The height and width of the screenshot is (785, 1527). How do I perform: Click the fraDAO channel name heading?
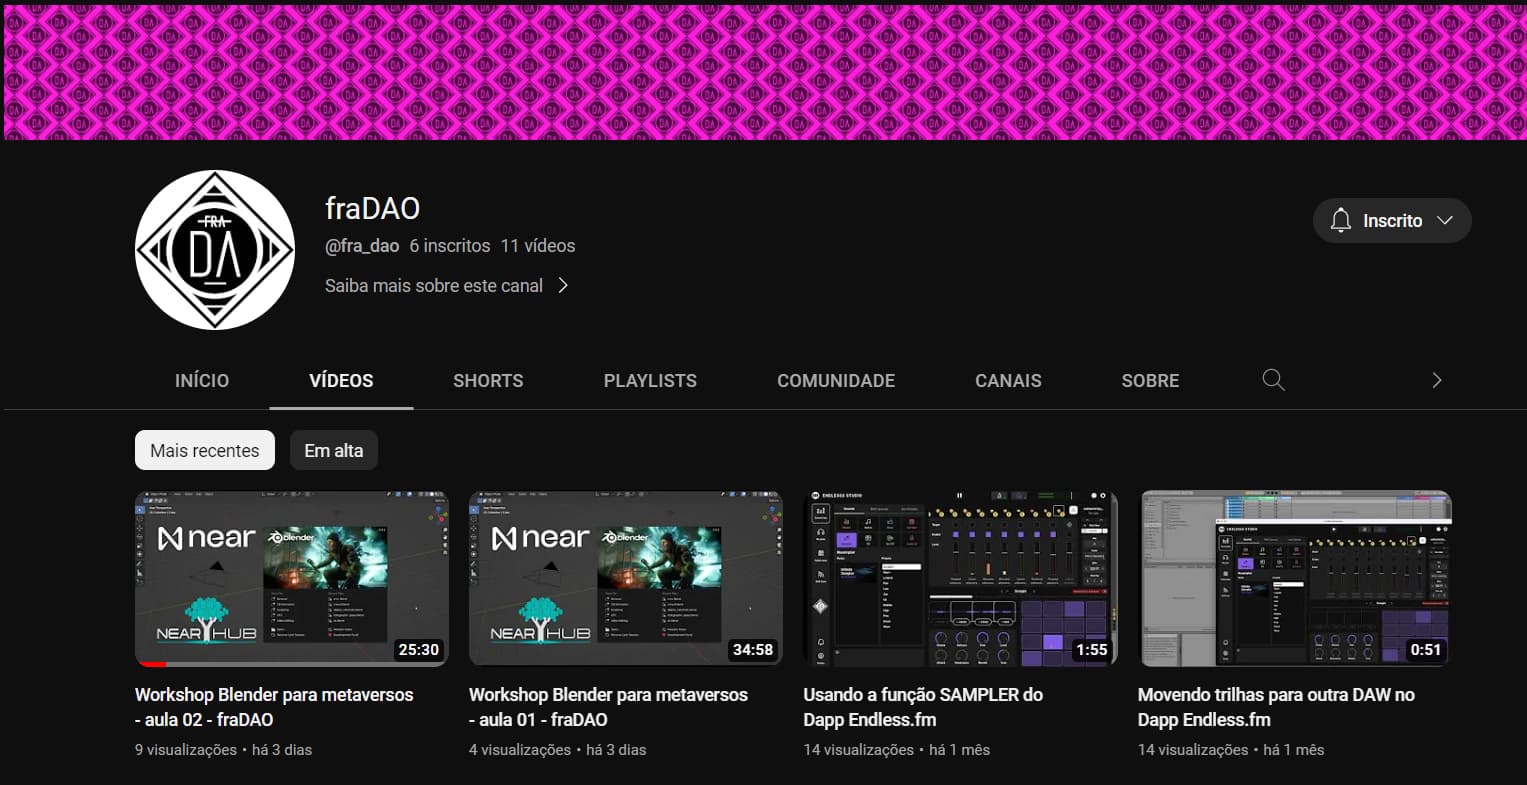(x=372, y=208)
